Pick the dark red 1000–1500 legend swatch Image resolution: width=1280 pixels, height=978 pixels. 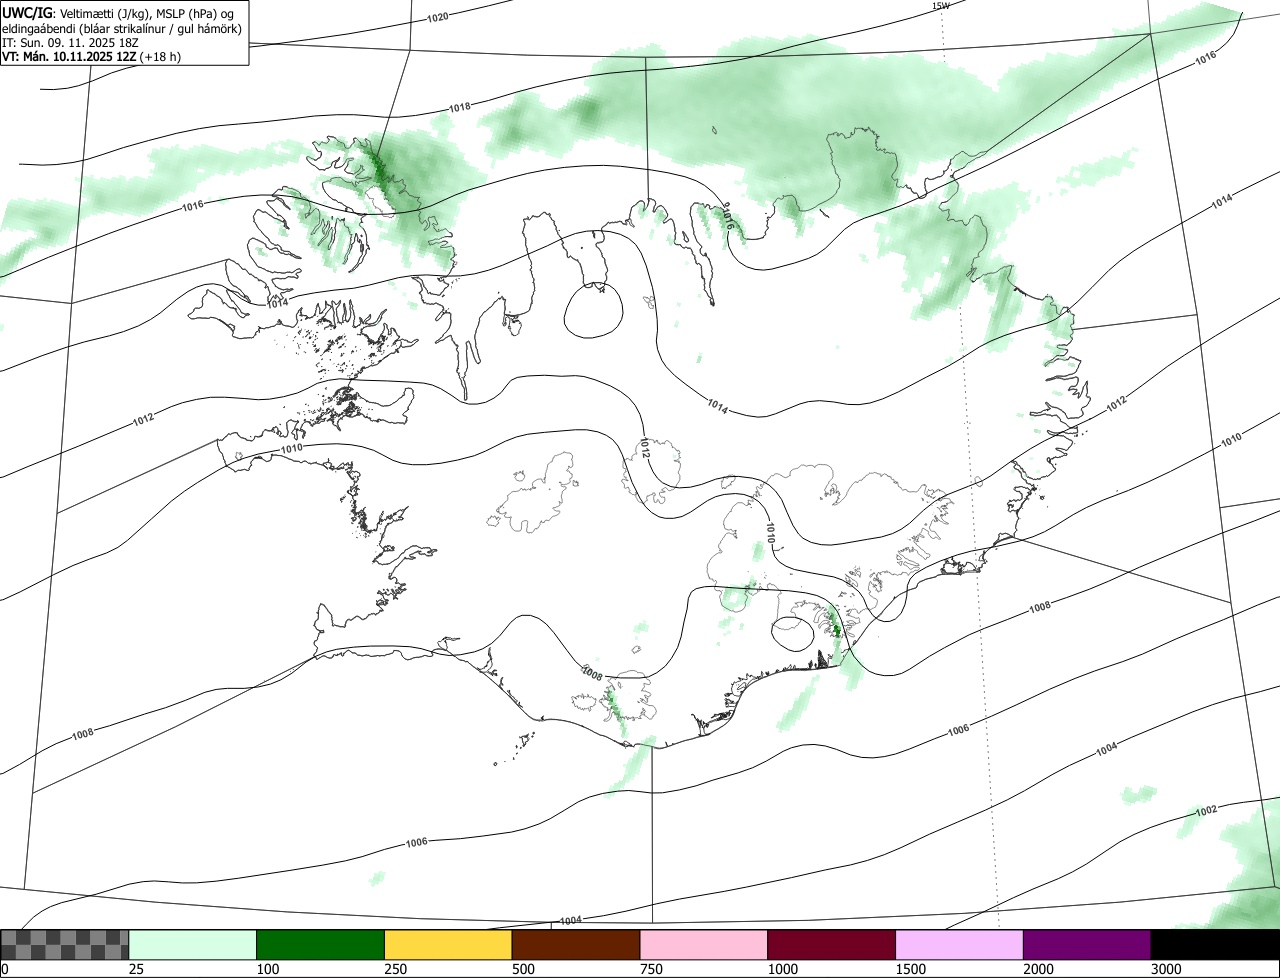[832, 945]
